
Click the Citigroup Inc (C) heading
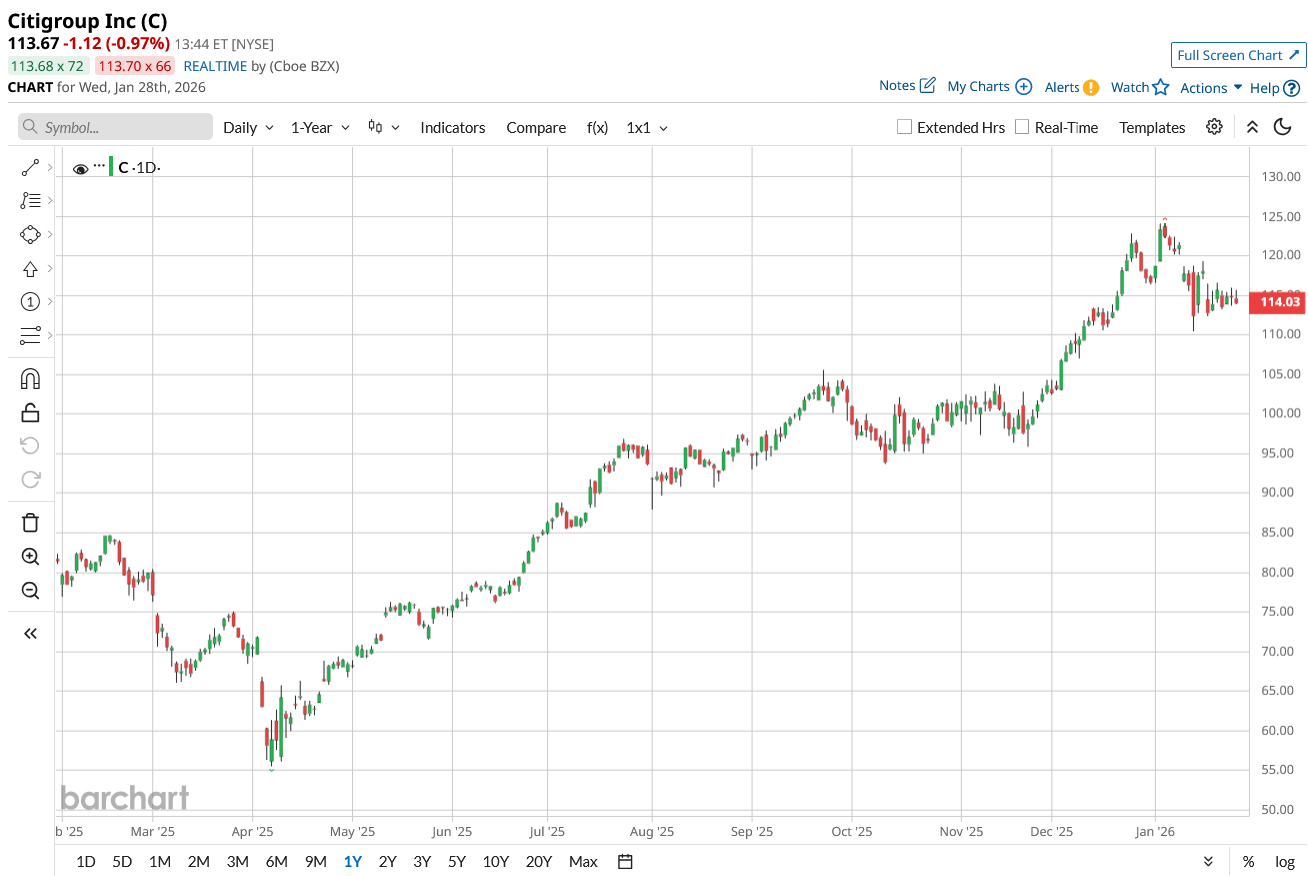(x=88, y=21)
